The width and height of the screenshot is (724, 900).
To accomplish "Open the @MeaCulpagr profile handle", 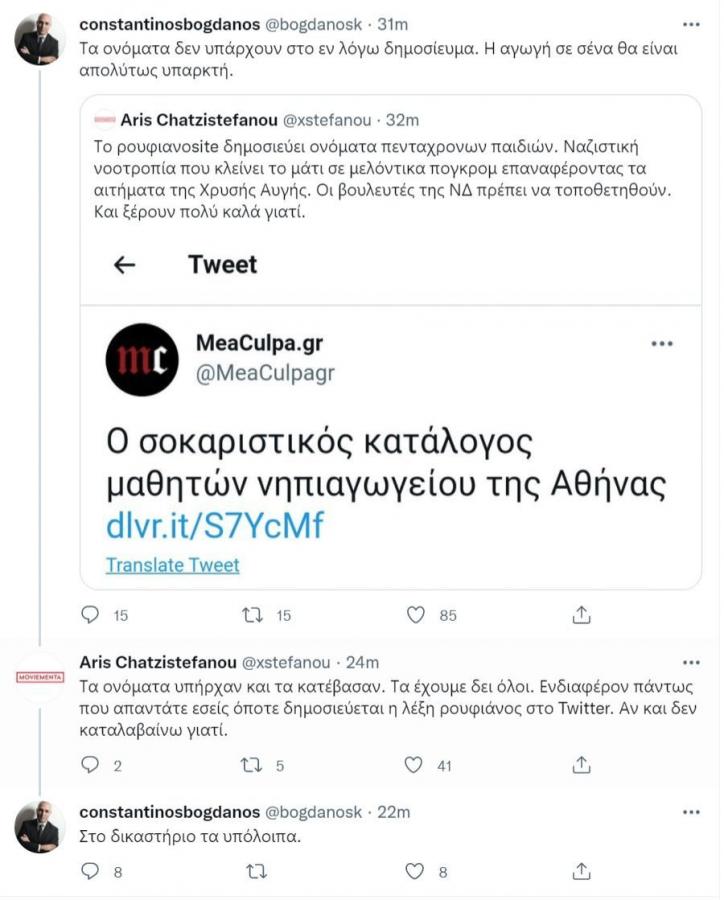I will tap(265, 373).
